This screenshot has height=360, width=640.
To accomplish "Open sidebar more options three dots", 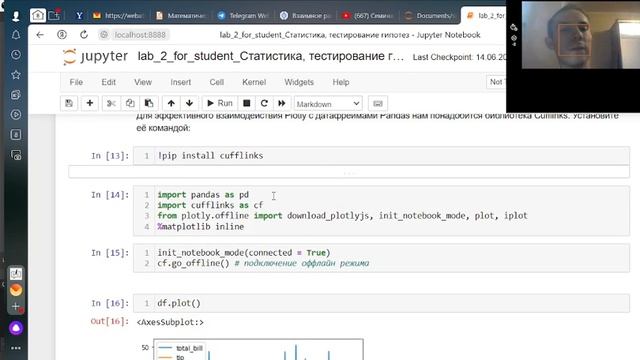I will [x=16, y=348].
